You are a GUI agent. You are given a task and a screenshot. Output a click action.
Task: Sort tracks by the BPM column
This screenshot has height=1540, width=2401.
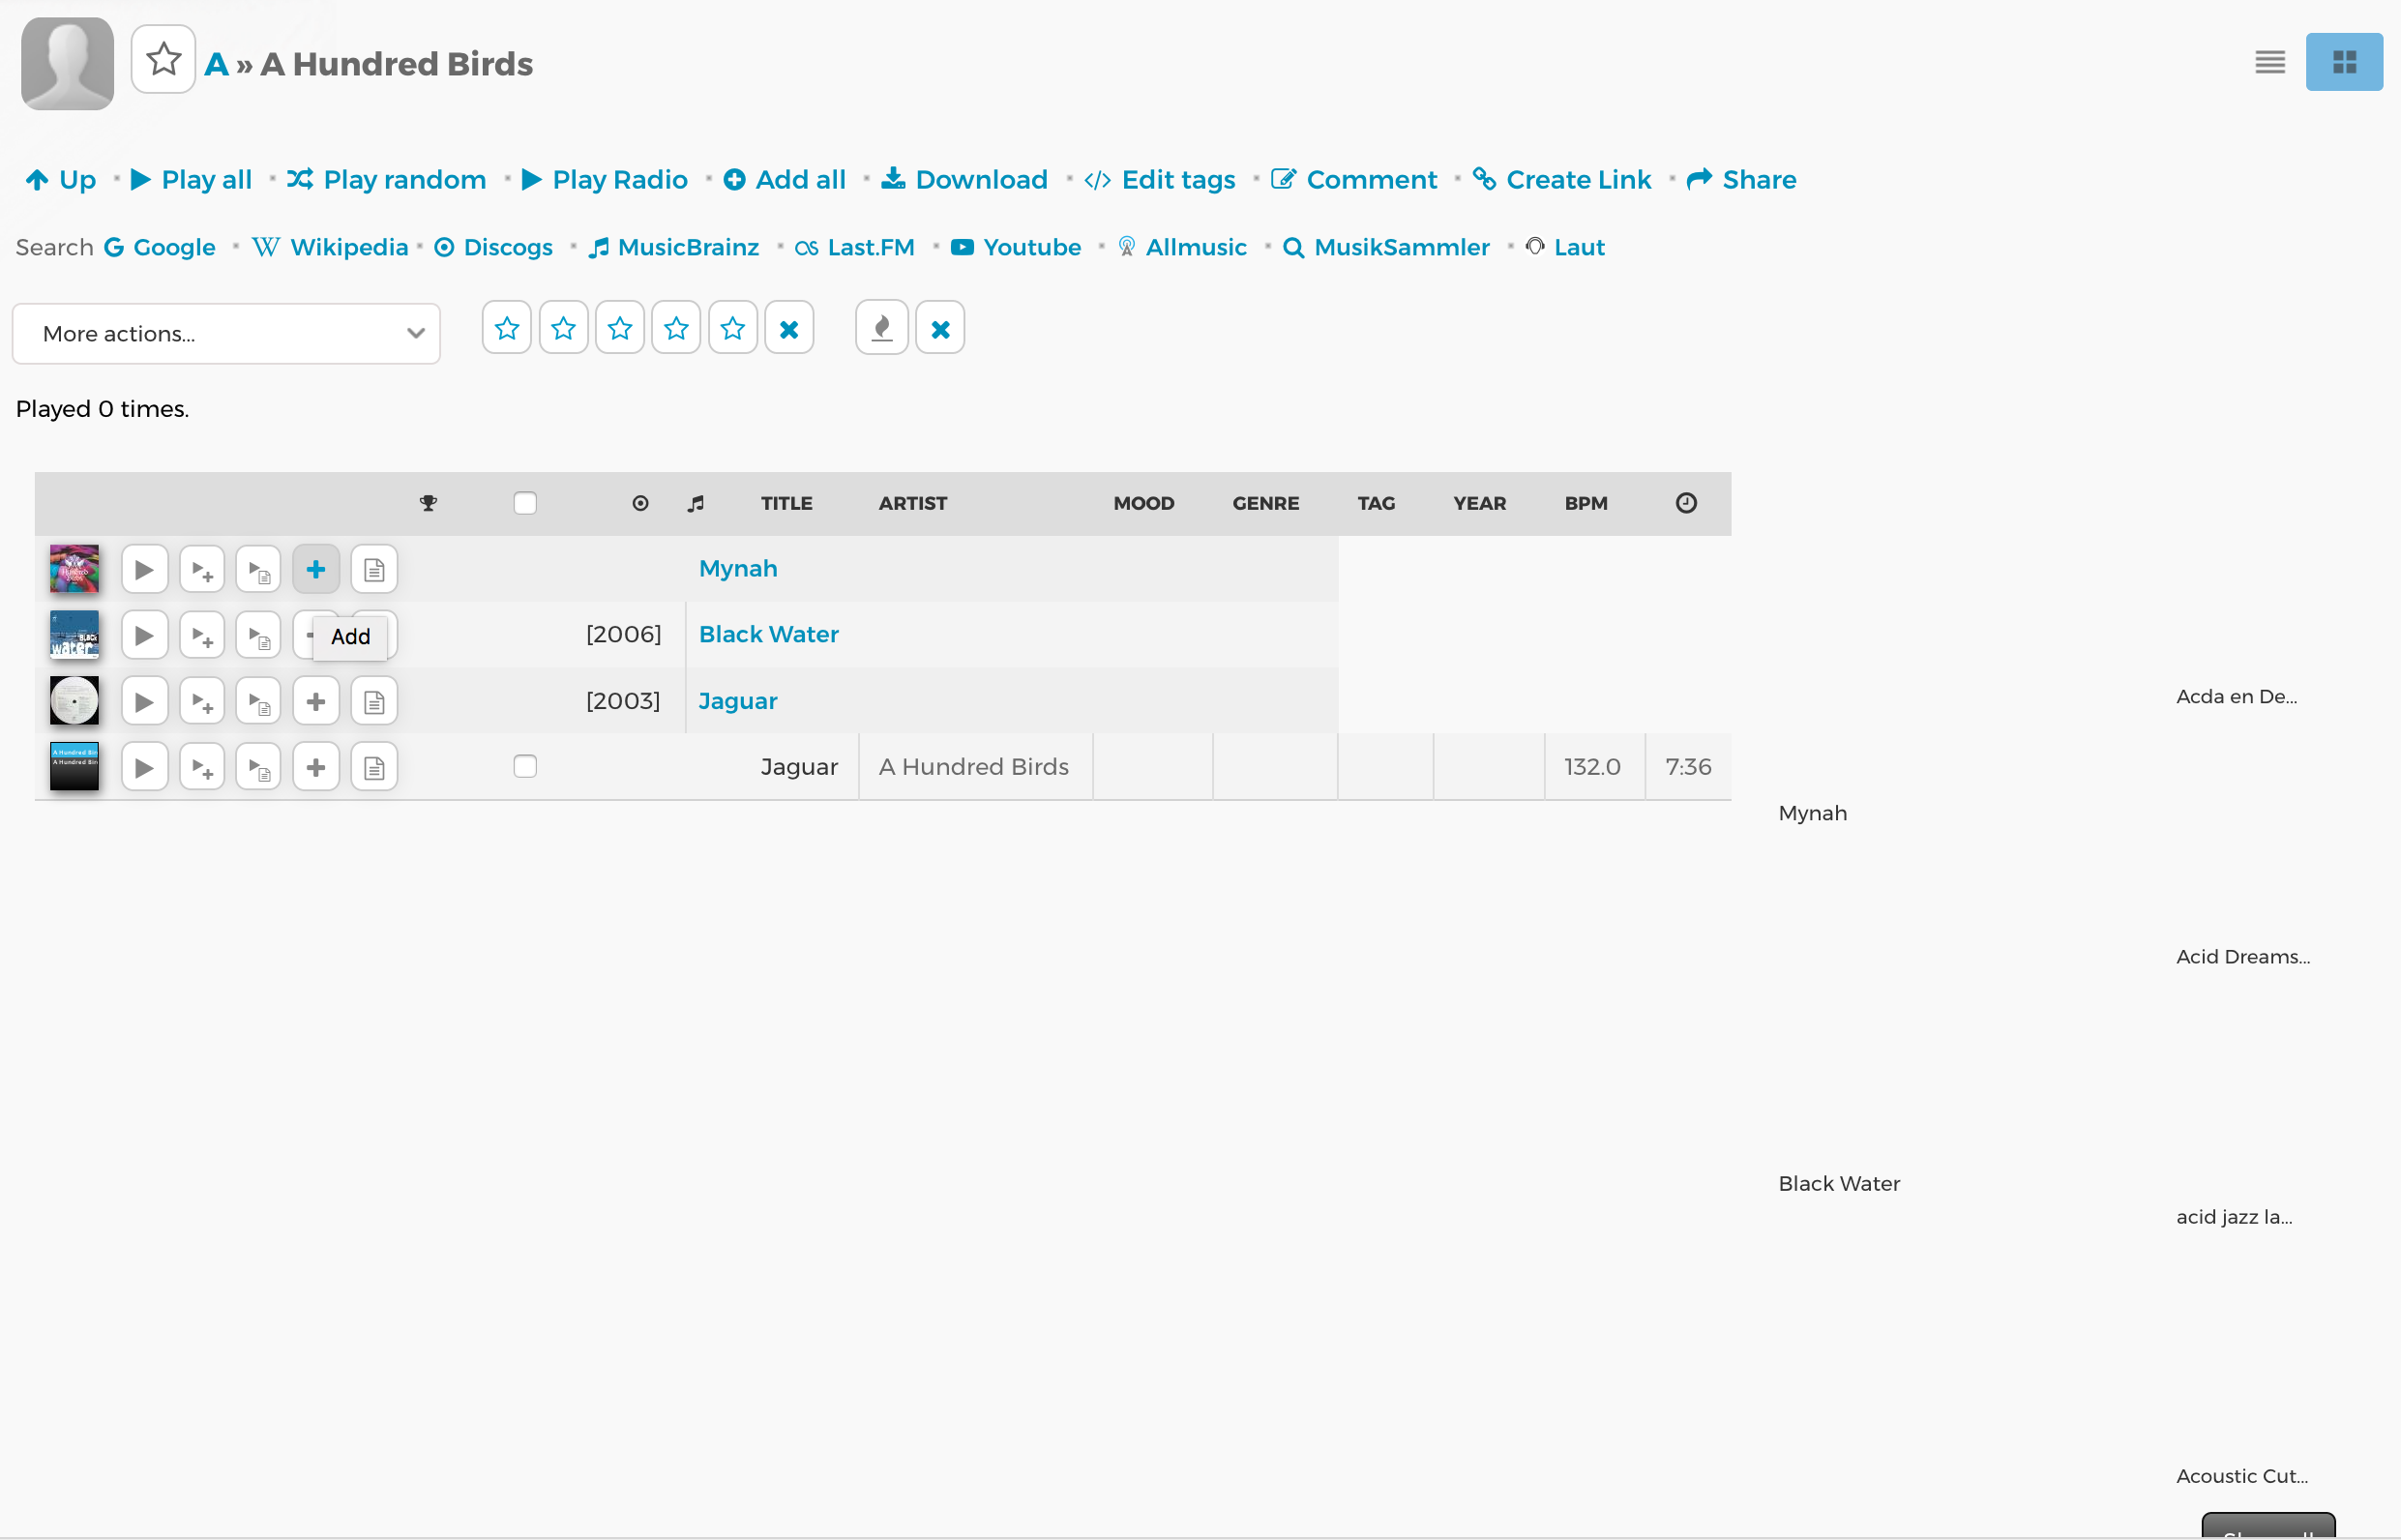[x=1585, y=503]
